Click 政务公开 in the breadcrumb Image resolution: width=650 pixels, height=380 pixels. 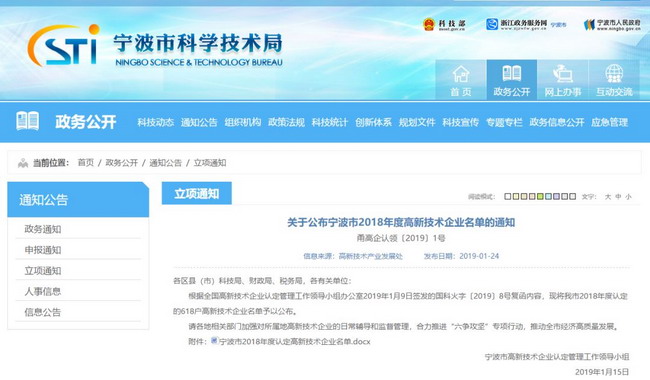pyautogui.click(x=121, y=162)
